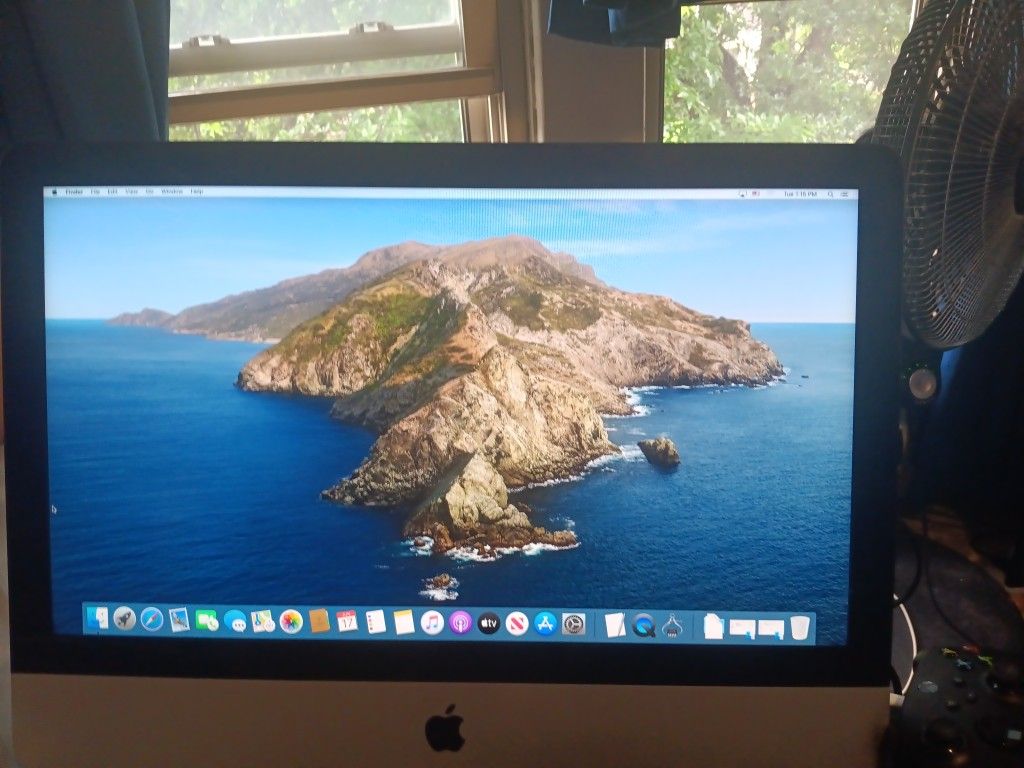Launch System Information icon in Dock
Image resolution: width=1024 pixels, height=768 pixels.
click(672, 627)
